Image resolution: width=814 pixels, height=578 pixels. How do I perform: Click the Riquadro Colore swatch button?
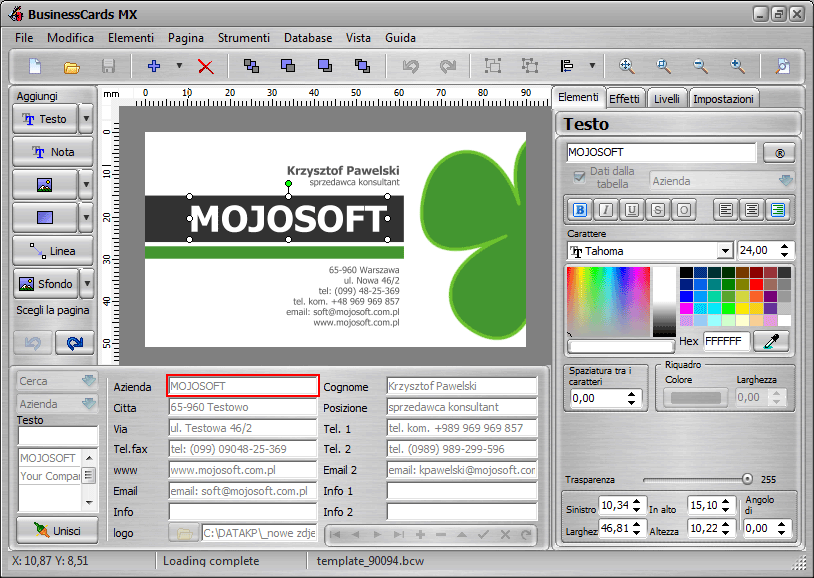(x=695, y=398)
